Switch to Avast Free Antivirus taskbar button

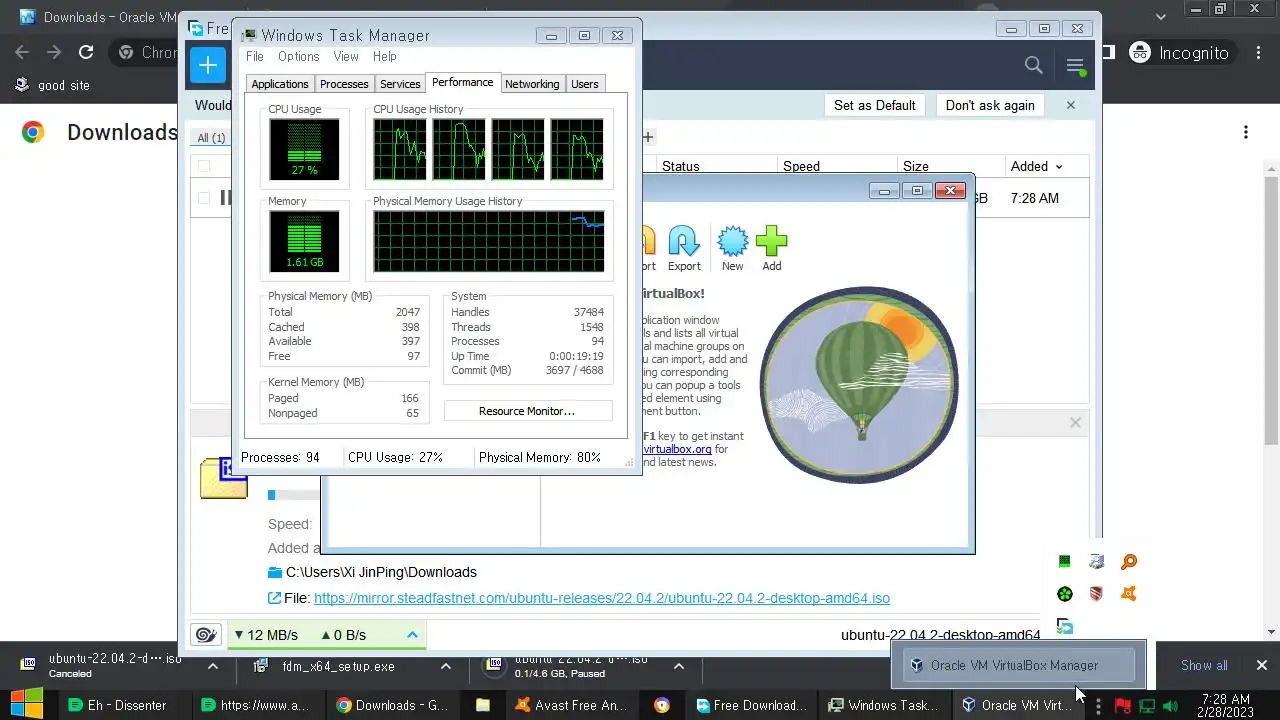pos(571,705)
